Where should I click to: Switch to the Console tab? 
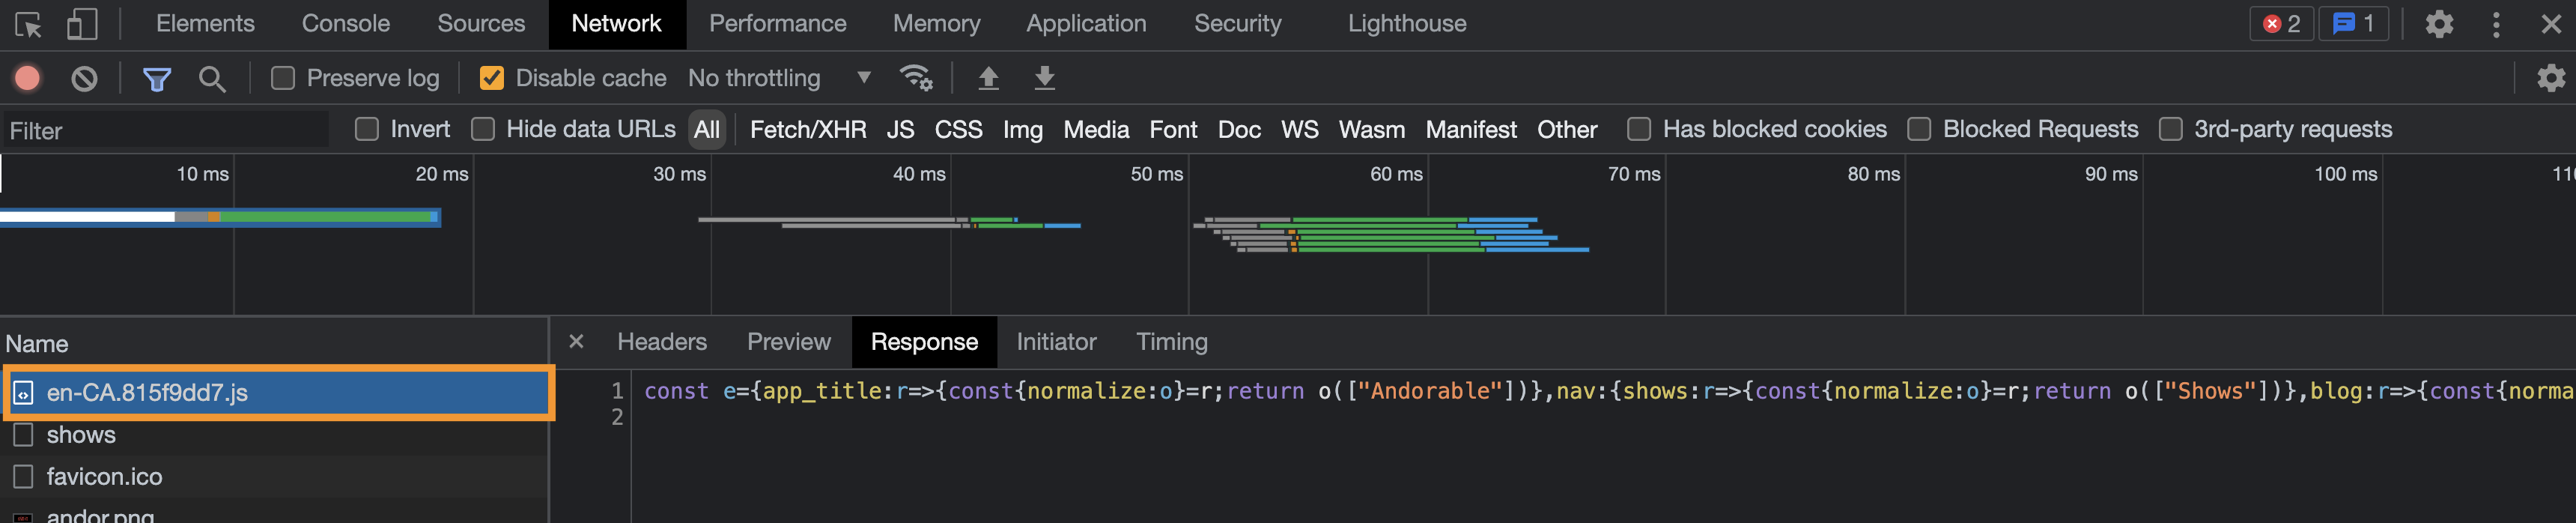[x=346, y=24]
